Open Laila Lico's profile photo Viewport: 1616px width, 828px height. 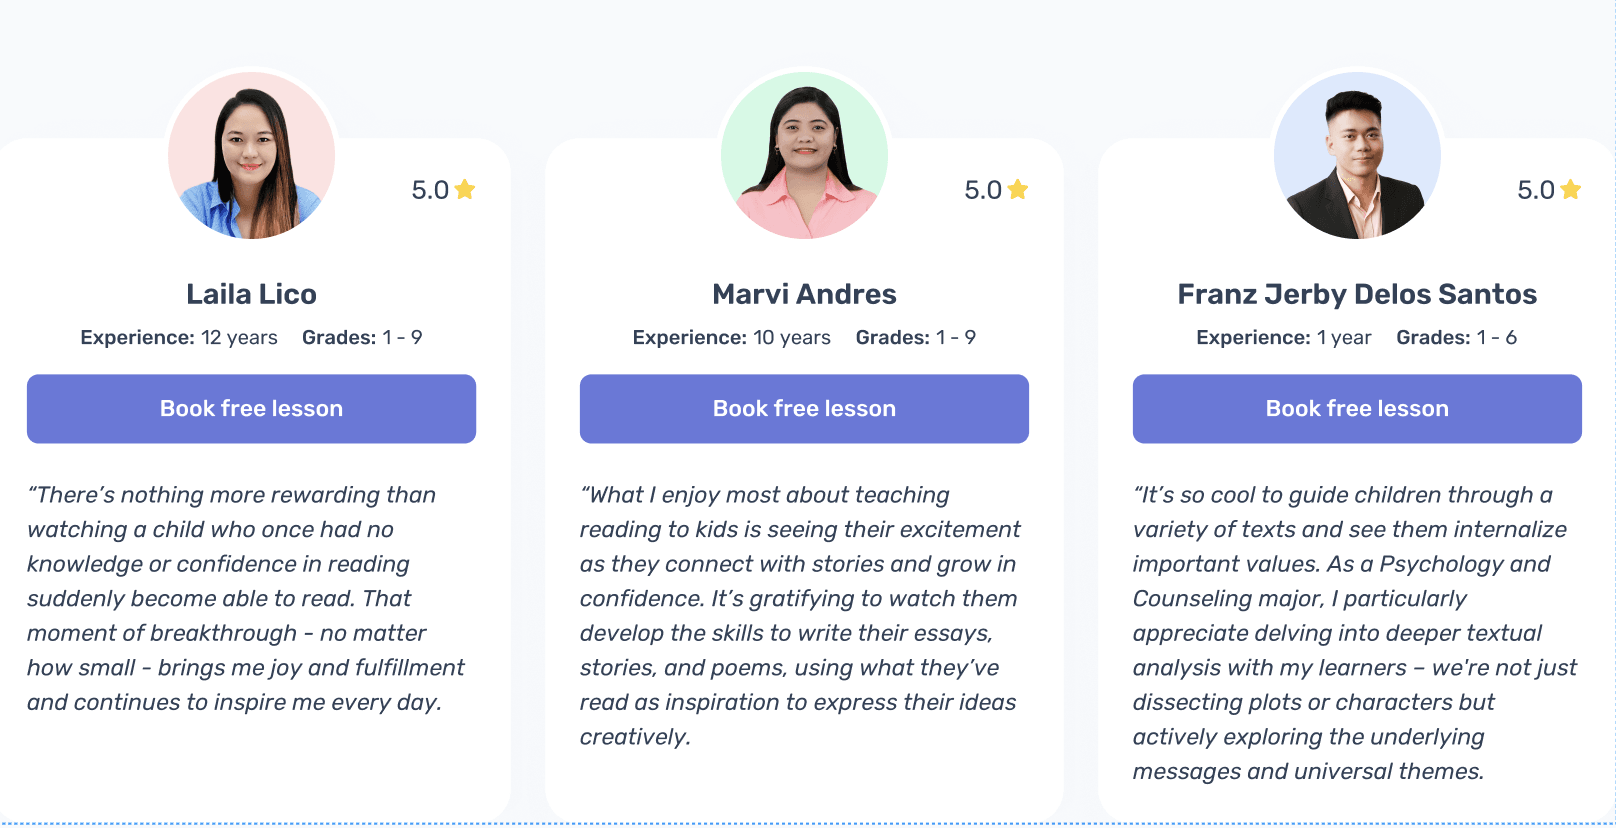(x=251, y=155)
